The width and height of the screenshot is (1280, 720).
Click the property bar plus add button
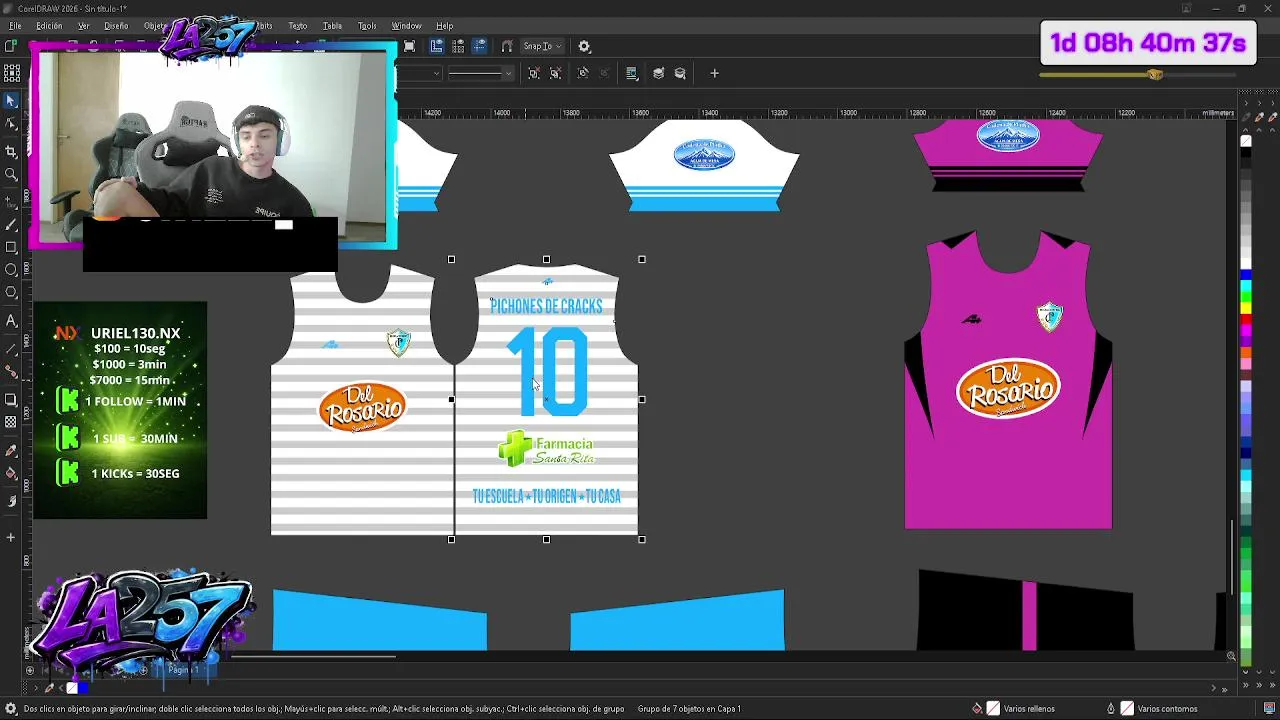714,73
